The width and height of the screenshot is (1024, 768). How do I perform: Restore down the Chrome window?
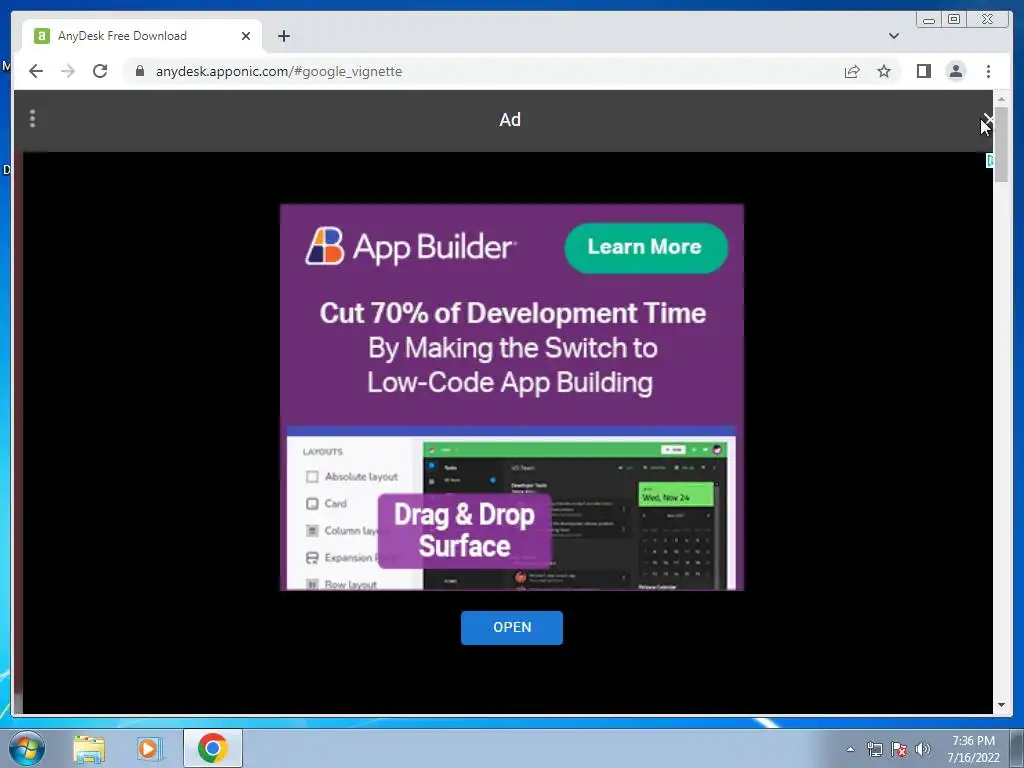click(x=954, y=20)
